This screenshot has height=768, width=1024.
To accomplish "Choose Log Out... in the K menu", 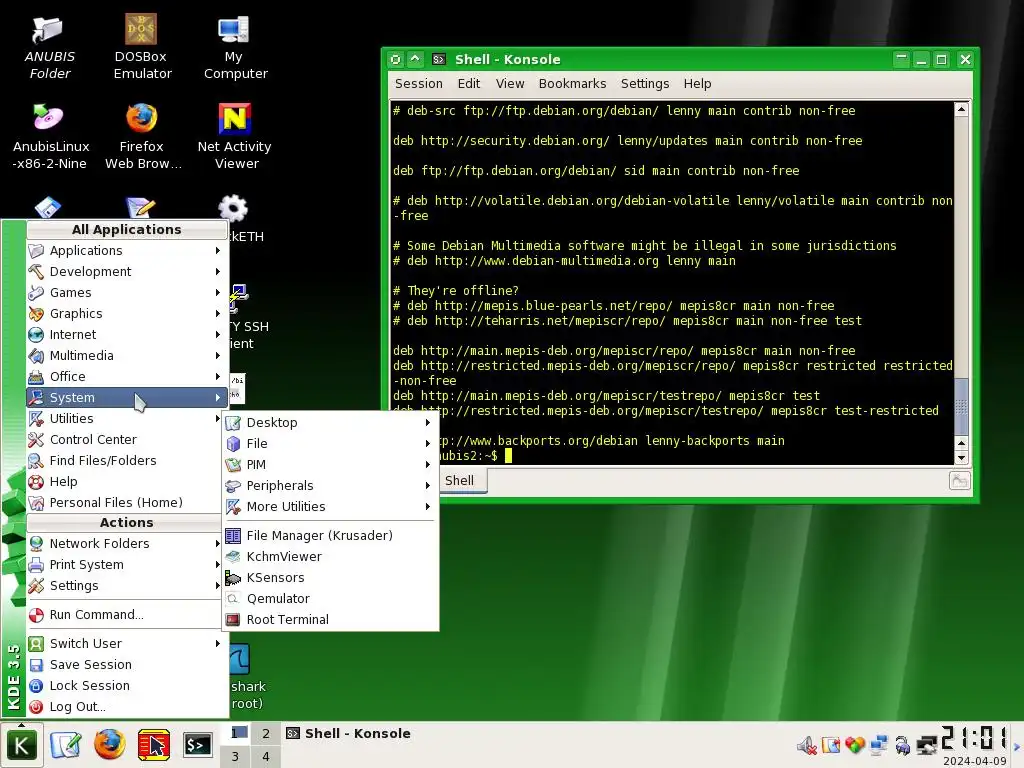I will [126, 707].
